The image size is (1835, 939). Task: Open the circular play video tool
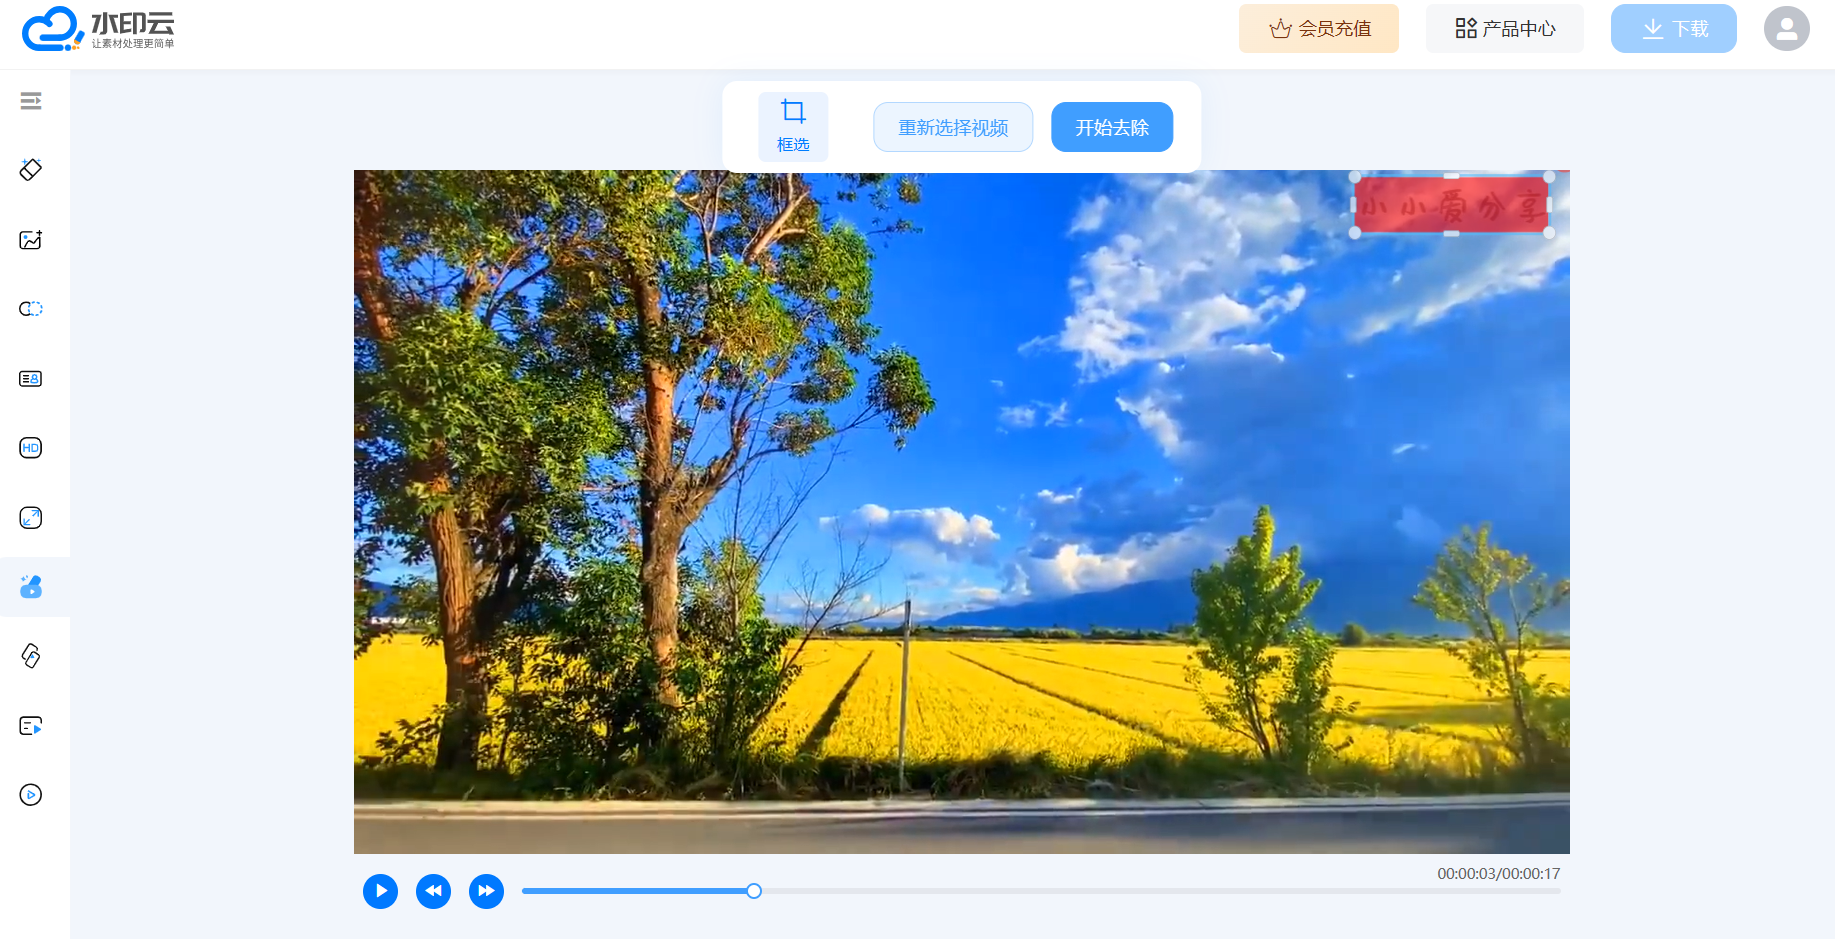31,795
